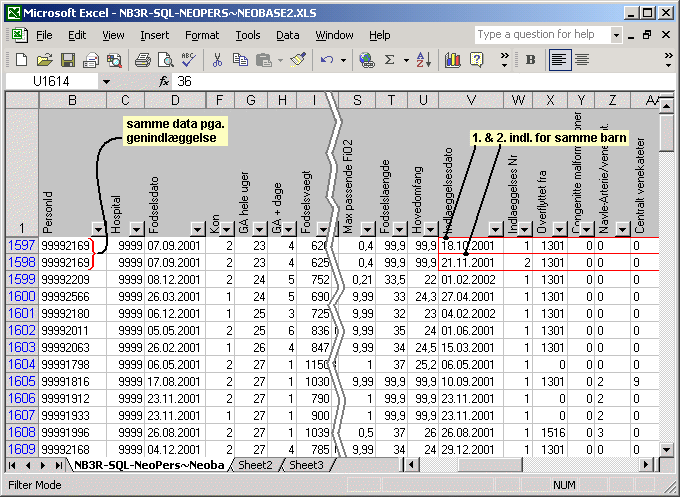Open a file with folder icon
Viewport: 680px width, 497px height.
pyautogui.click(x=44, y=59)
